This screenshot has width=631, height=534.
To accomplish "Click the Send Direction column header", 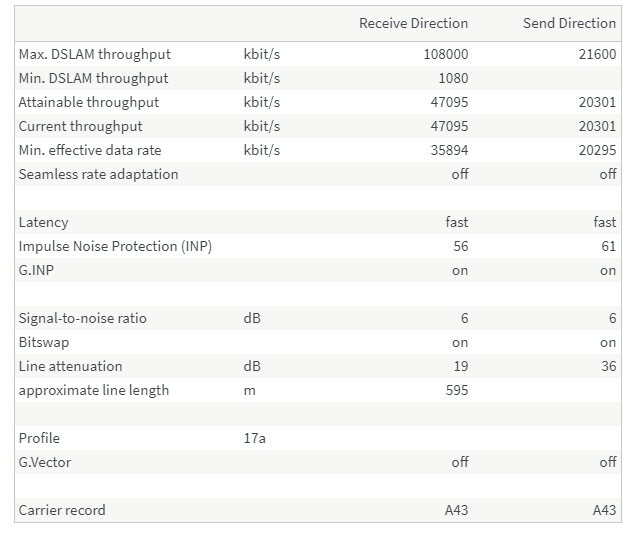I will click(x=569, y=23).
